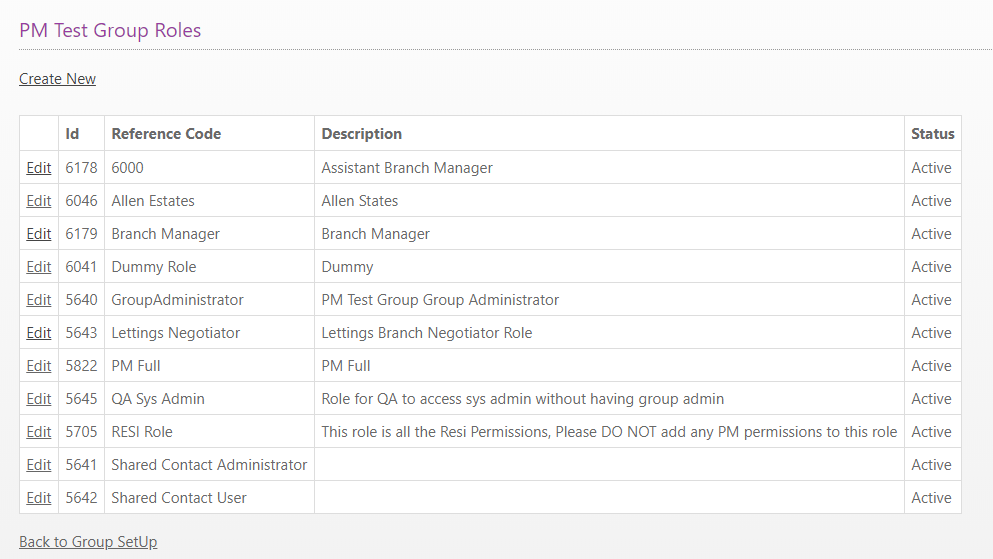Image resolution: width=993 pixels, height=559 pixels.
Task: Edit the Shared Contact Administrator role
Action: (39, 465)
